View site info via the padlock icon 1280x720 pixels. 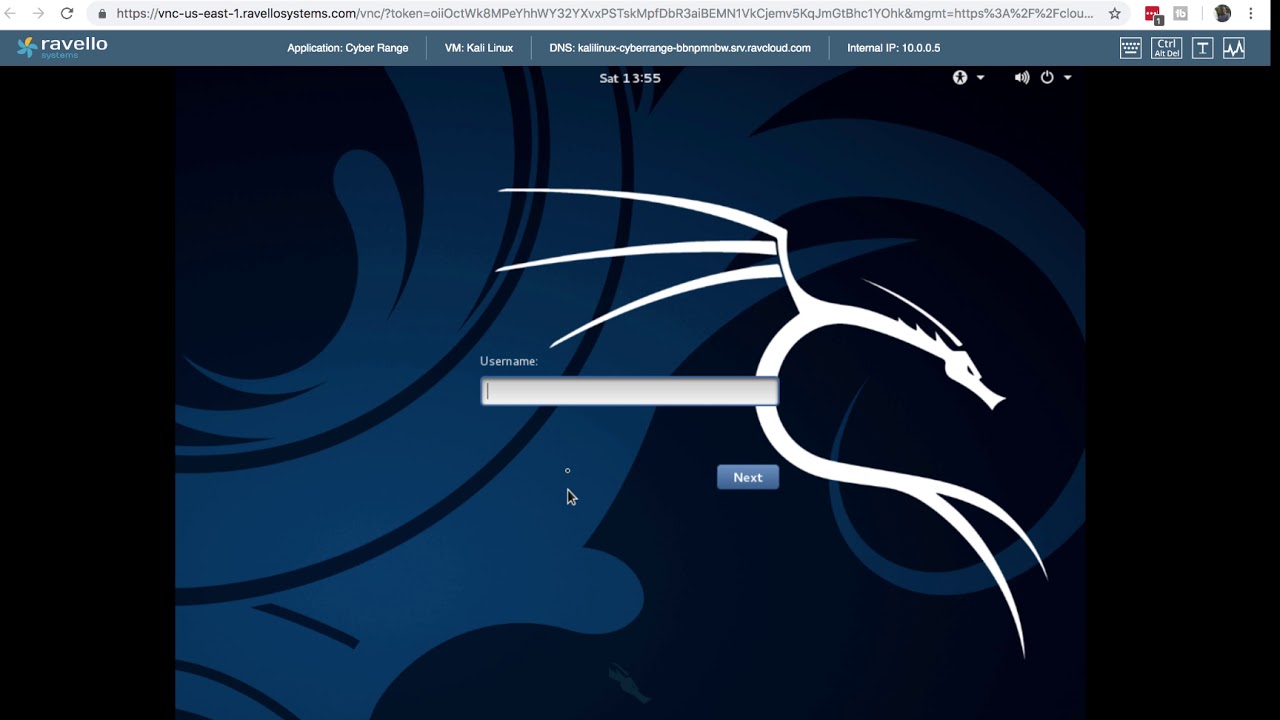click(102, 14)
